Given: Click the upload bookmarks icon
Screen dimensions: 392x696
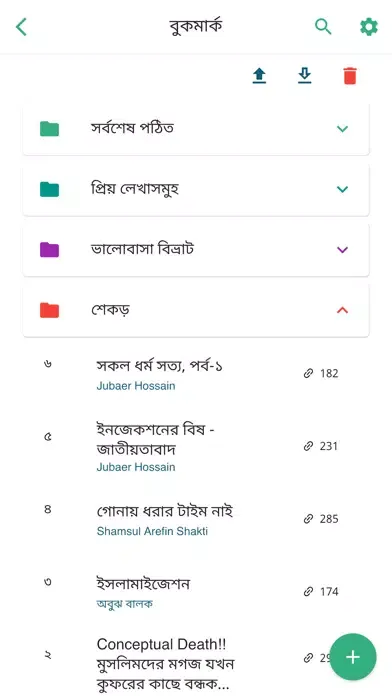Looking at the screenshot, I should pos(259,76).
